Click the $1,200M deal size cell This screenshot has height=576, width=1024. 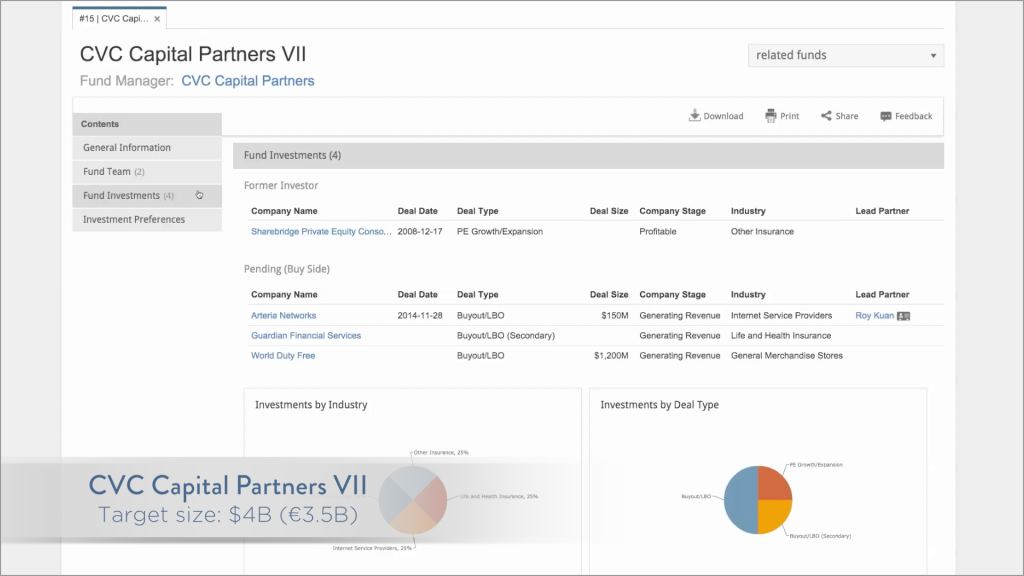pos(611,356)
